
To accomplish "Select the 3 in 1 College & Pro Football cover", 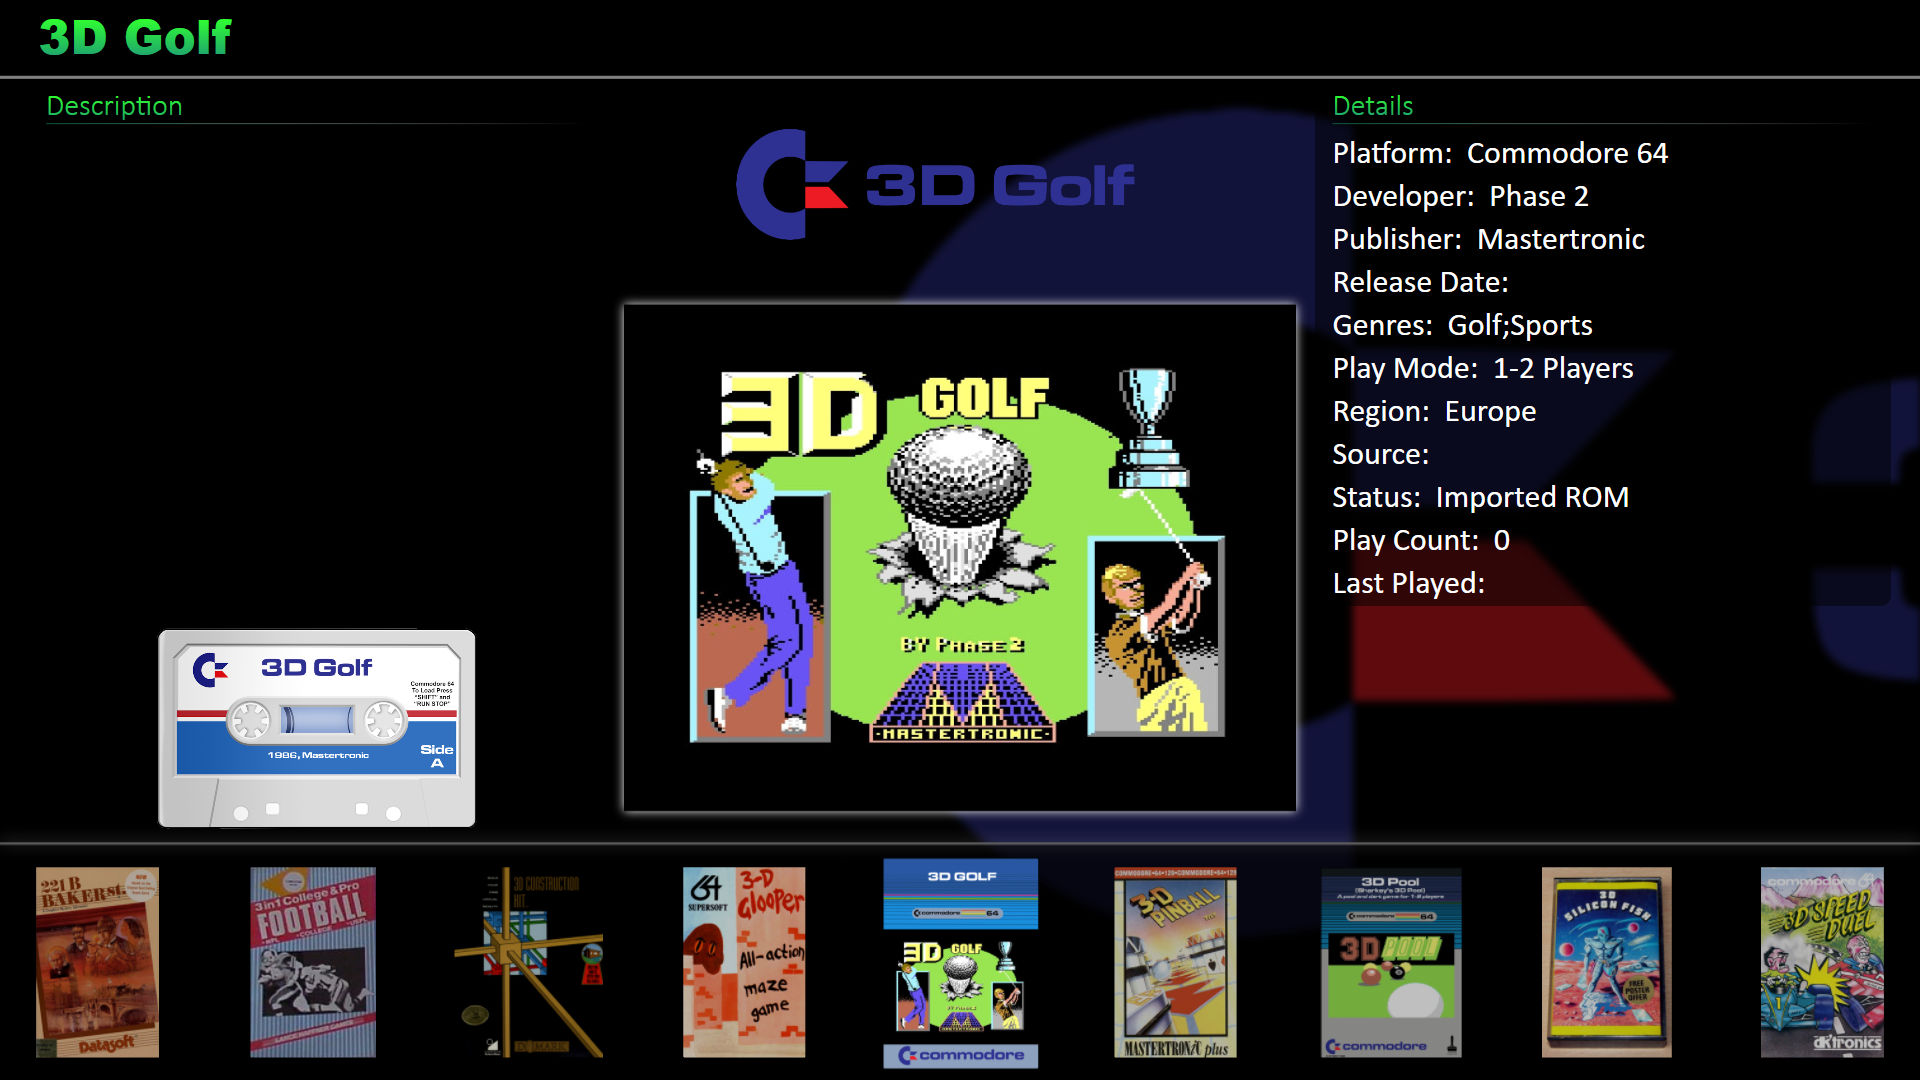I will pos(313,962).
